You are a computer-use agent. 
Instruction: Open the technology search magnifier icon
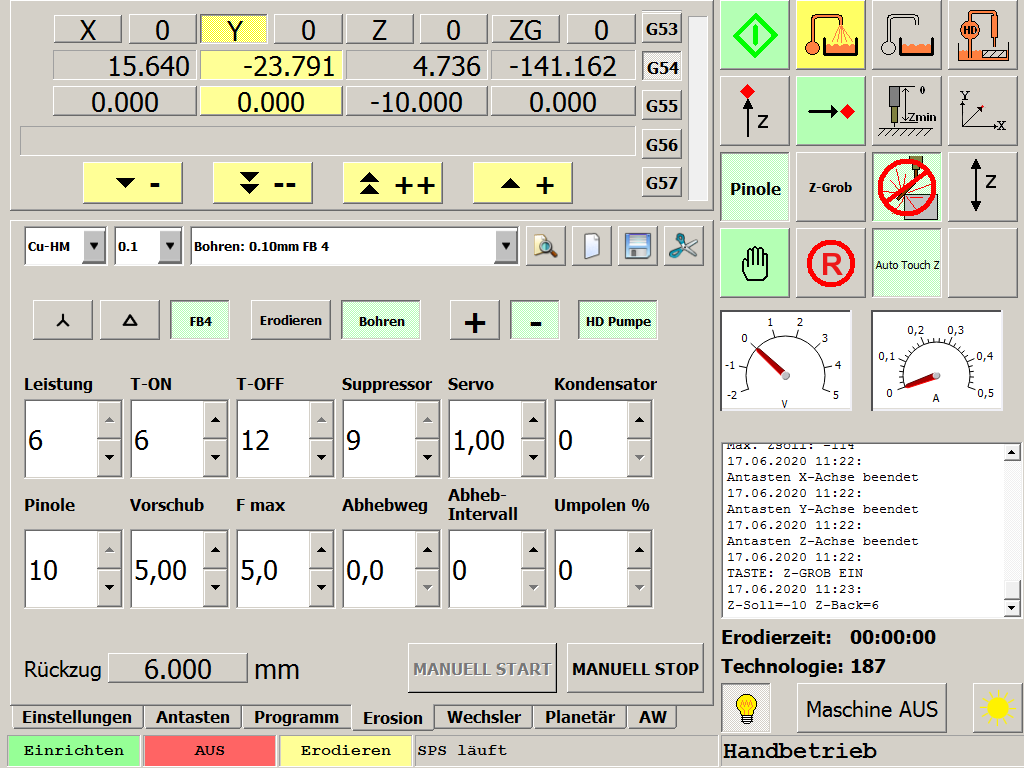545,246
